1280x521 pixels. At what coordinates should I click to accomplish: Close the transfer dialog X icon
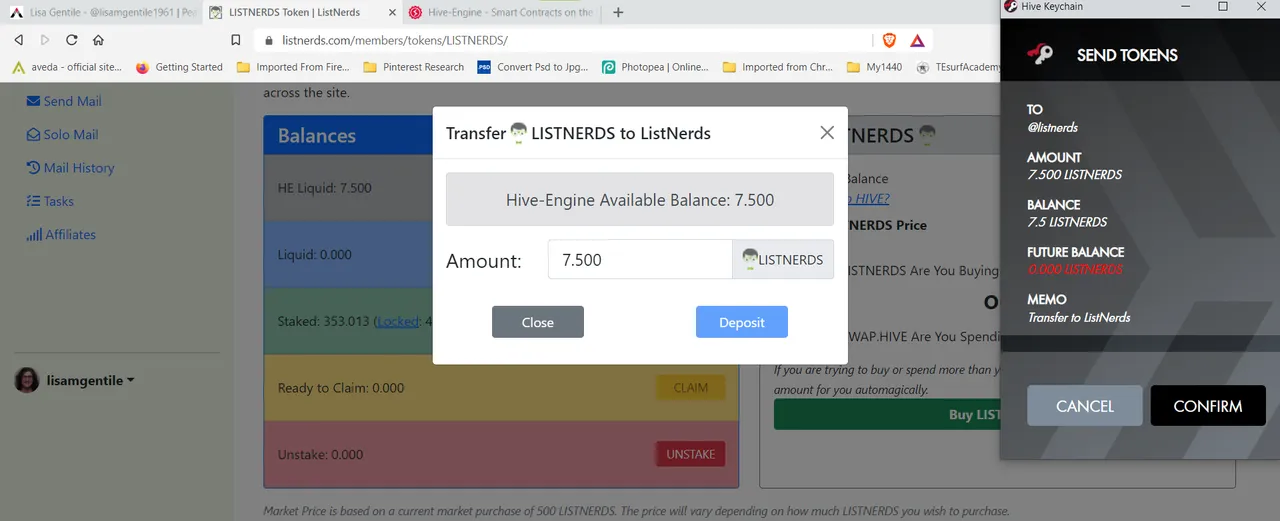pyautogui.click(x=827, y=132)
